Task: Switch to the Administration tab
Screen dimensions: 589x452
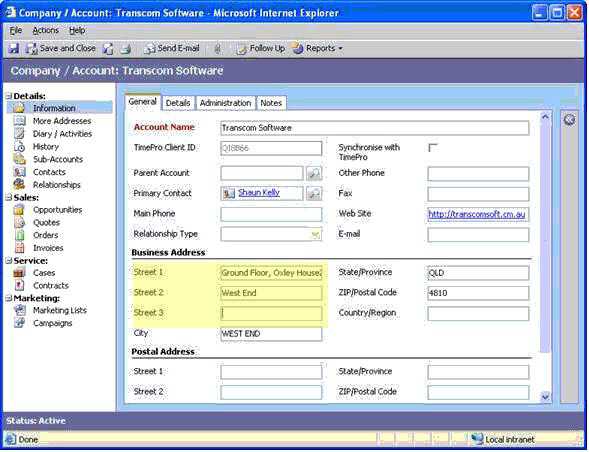Action: pos(225,103)
